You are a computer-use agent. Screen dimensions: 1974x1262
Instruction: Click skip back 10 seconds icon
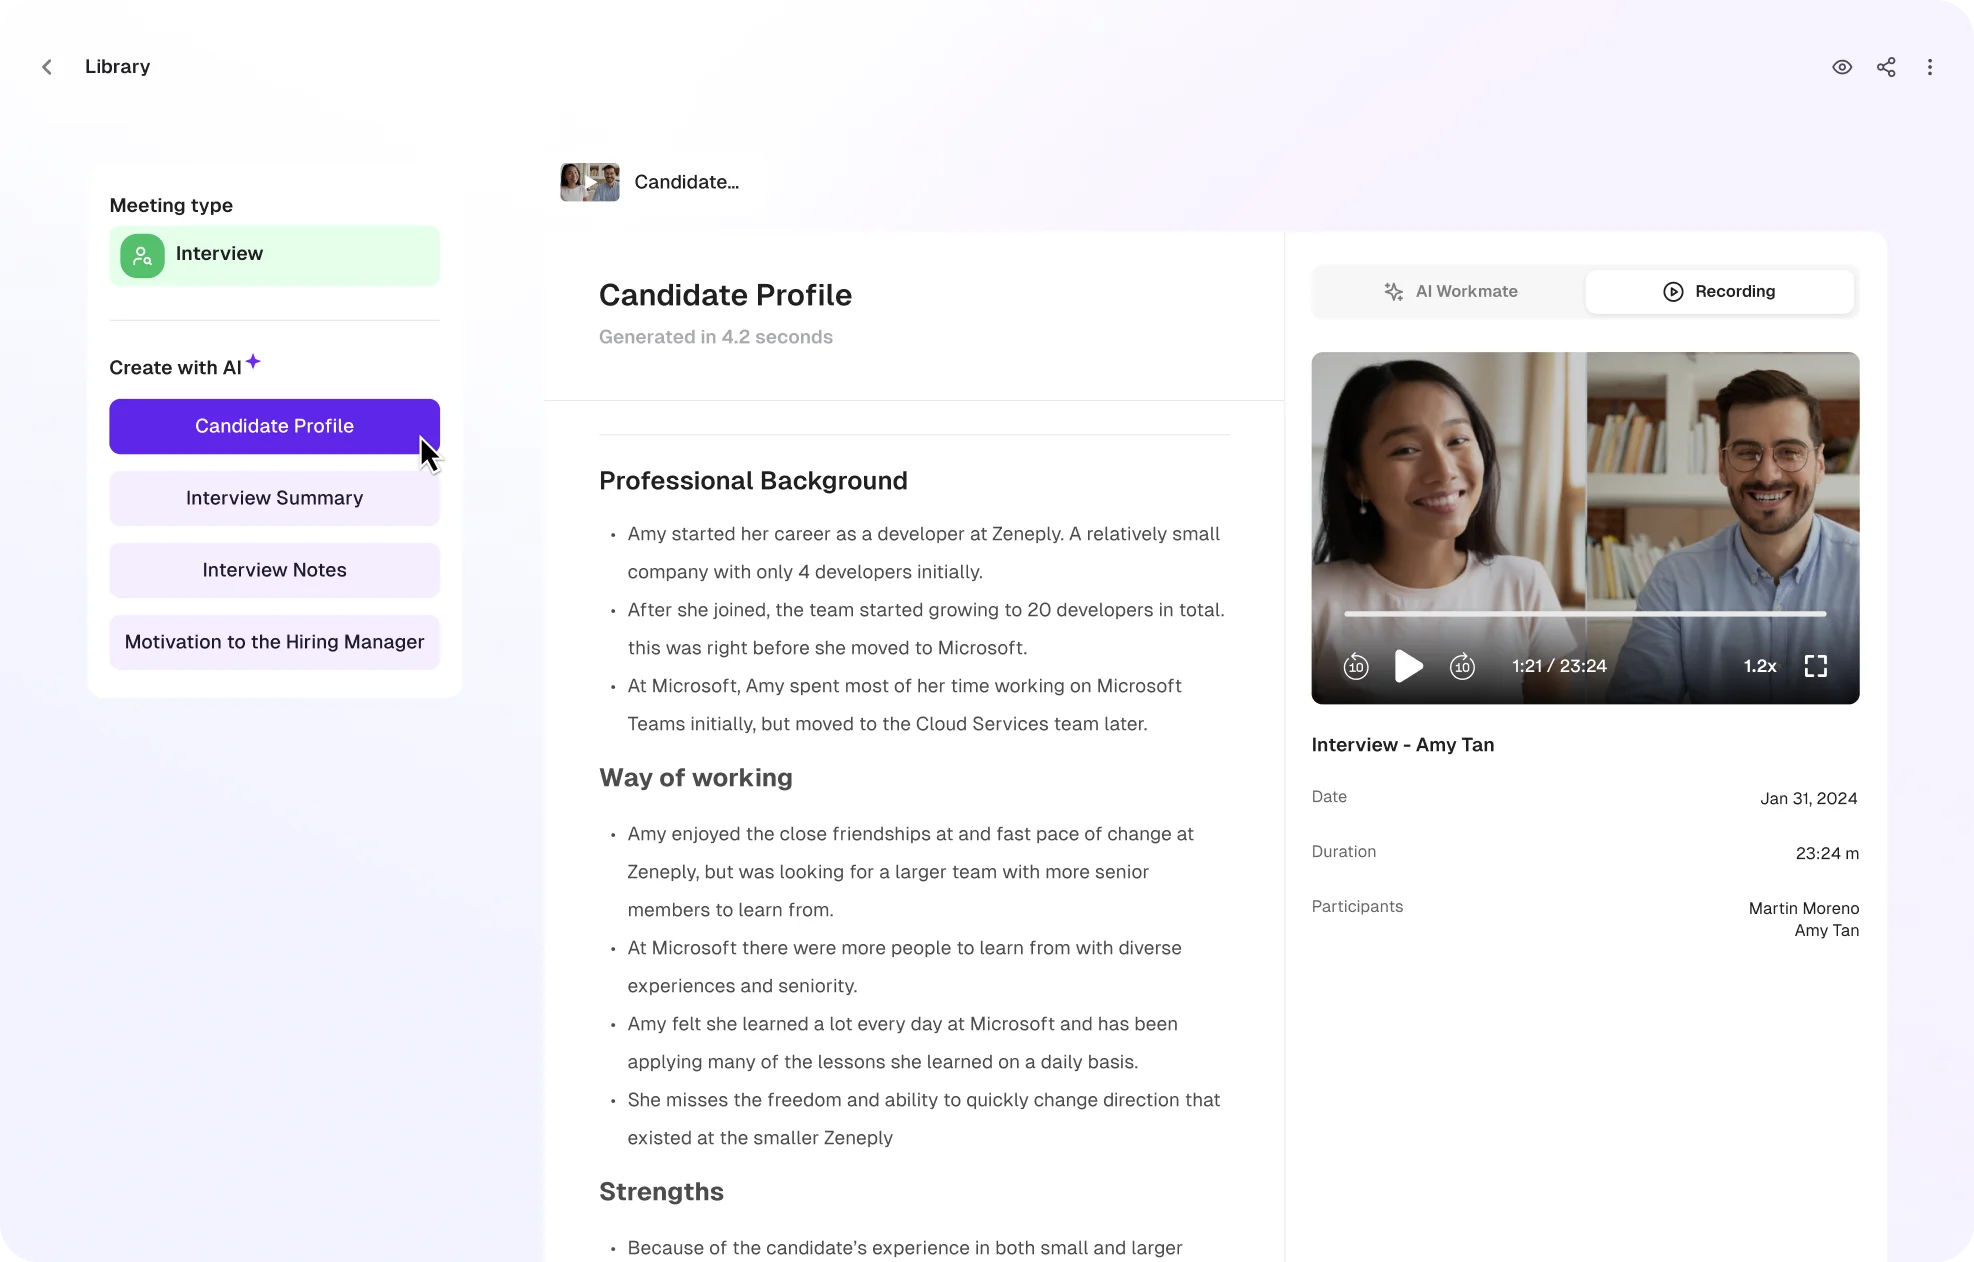pyautogui.click(x=1354, y=665)
